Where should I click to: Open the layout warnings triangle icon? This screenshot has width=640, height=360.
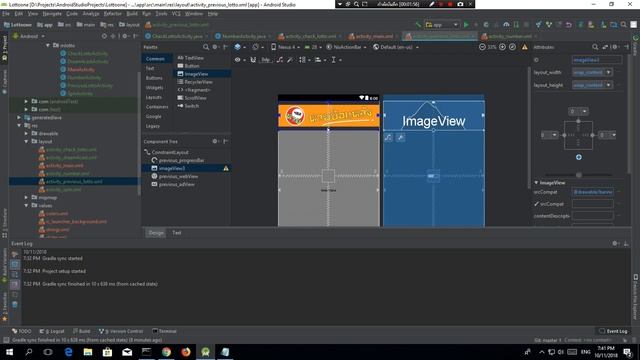point(524,47)
